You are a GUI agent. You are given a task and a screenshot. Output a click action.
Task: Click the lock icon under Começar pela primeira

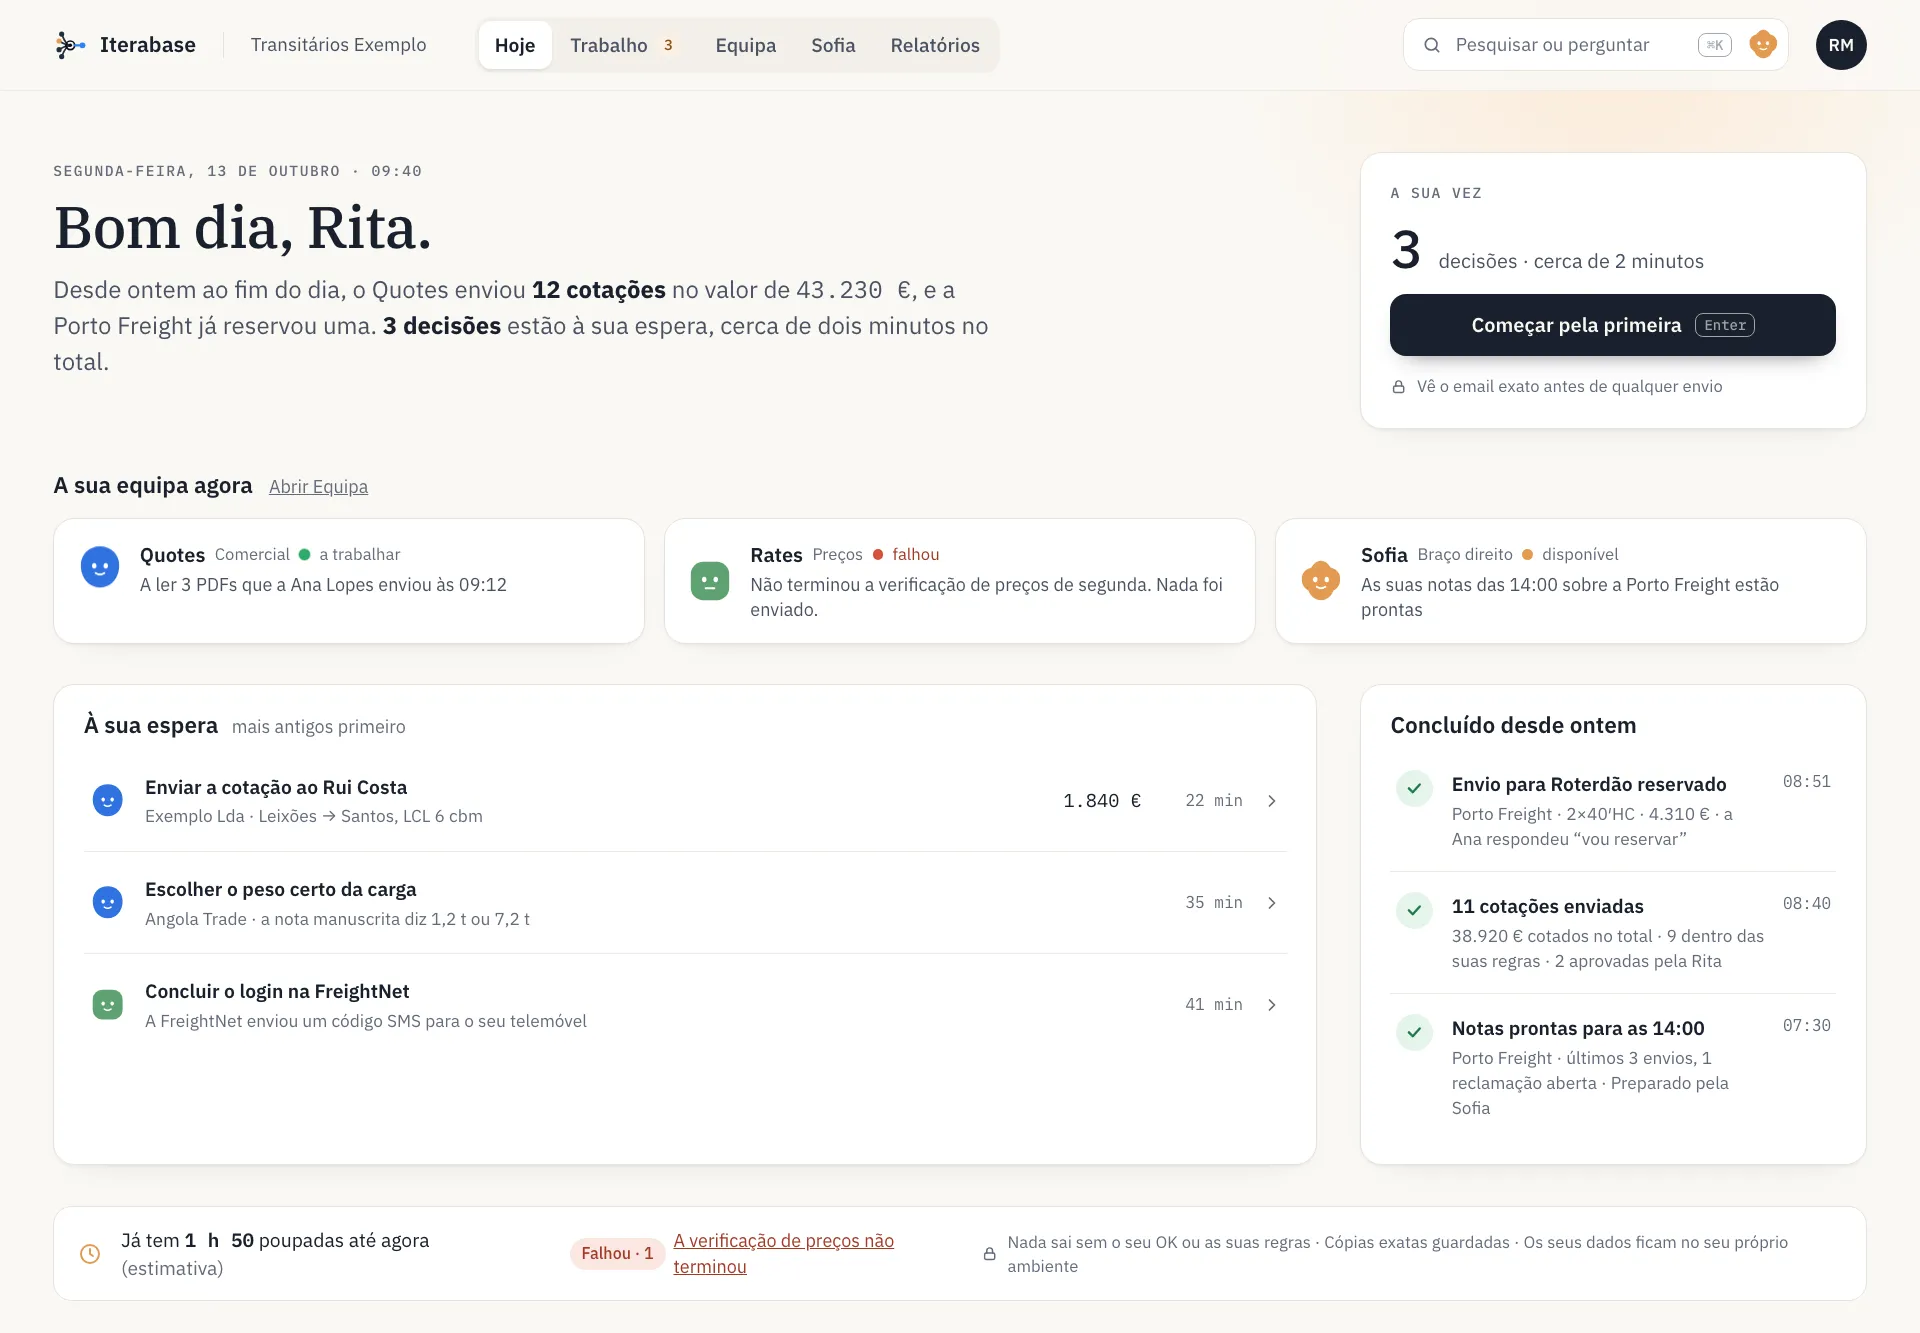(x=1399, y=386)
